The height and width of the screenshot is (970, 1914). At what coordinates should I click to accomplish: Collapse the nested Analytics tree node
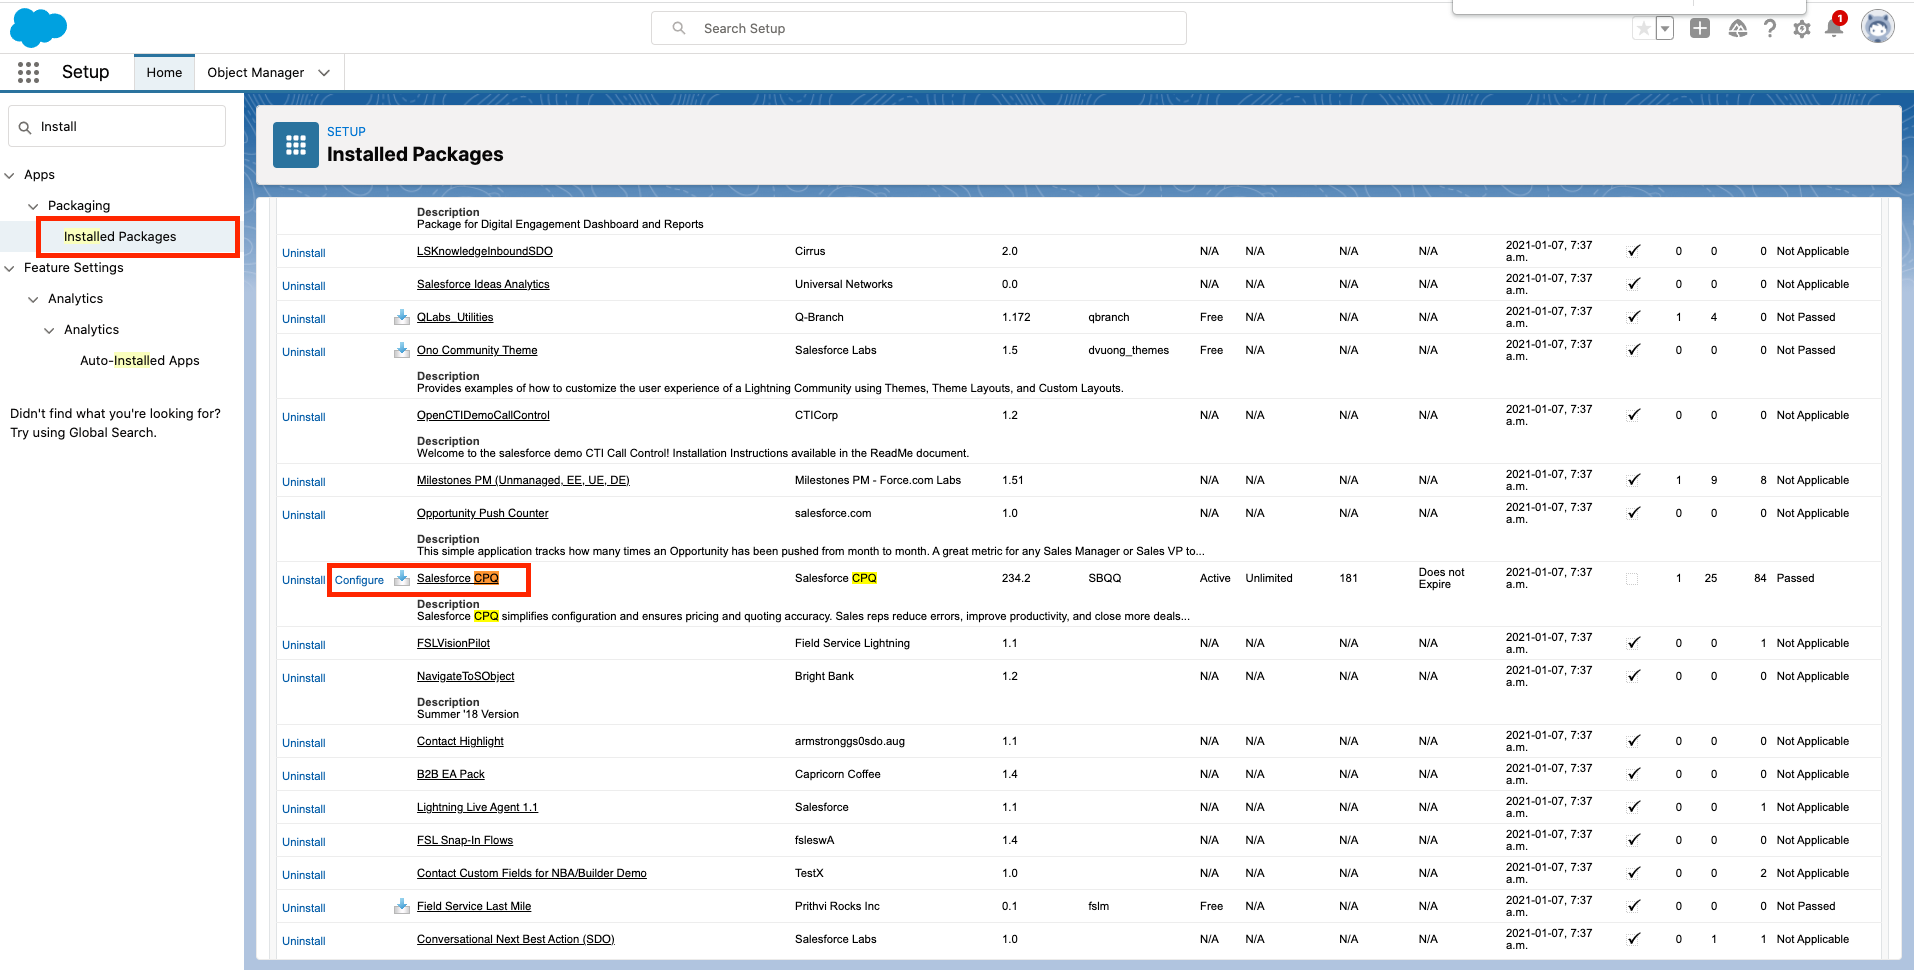pyautogui.click(x=49, y=330)
